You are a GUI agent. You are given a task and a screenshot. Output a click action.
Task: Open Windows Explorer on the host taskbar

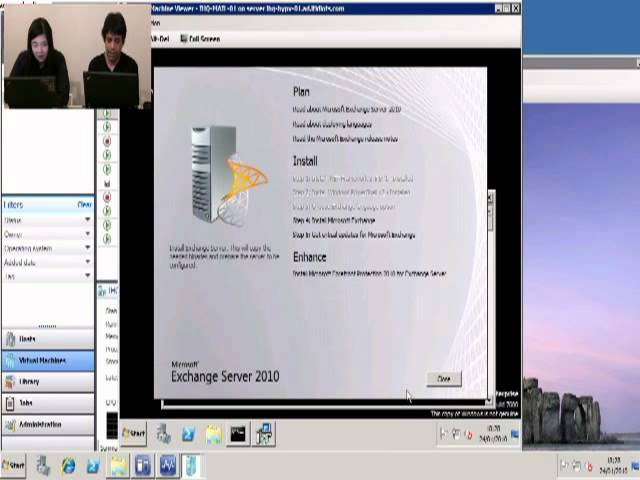click(x=118, y=466)
